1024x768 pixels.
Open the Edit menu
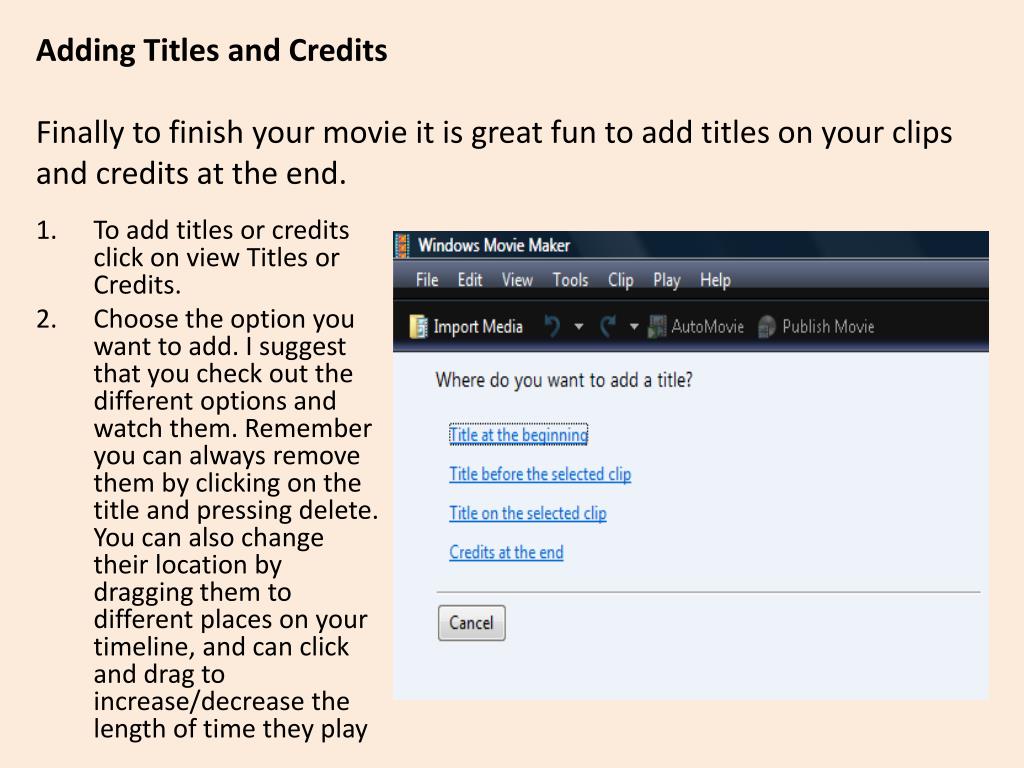[x=470, y=280]
